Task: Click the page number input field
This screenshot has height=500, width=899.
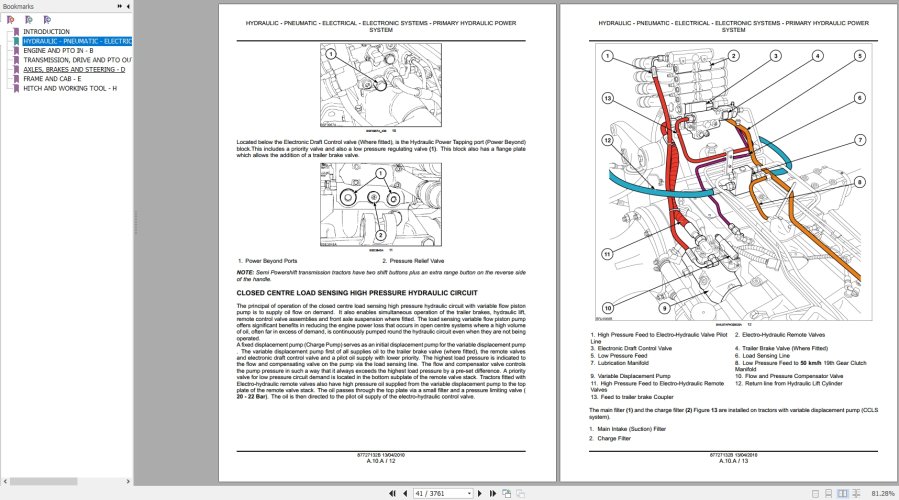Action: (x=439, y=494)
